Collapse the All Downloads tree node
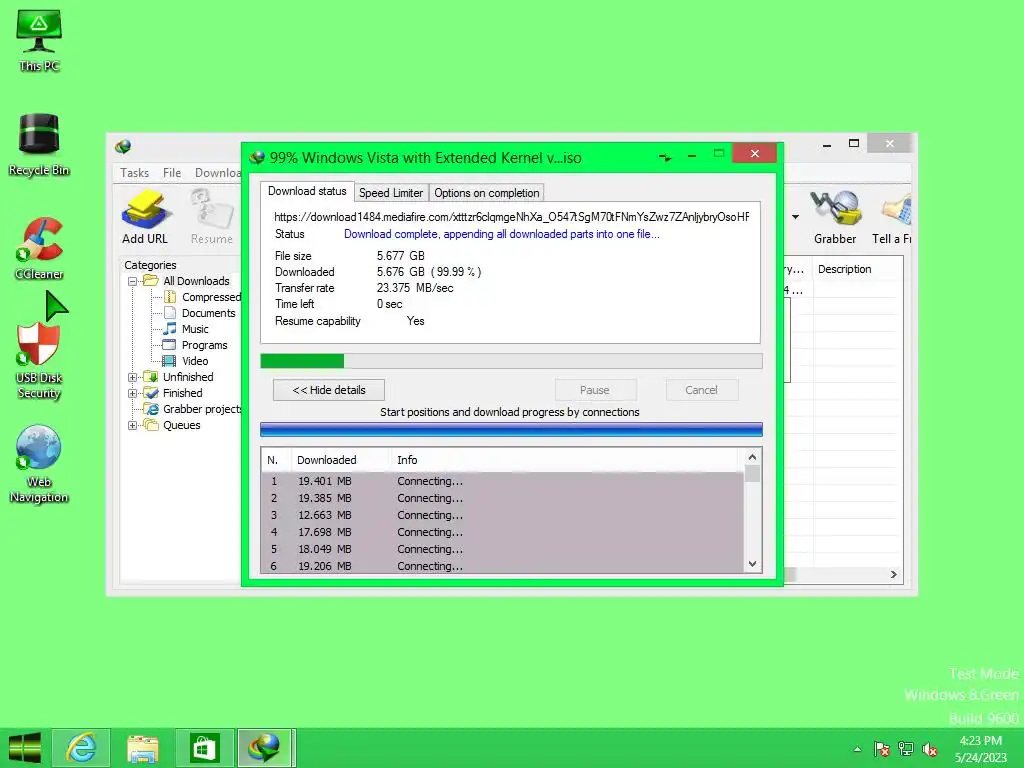 (133, 281)
